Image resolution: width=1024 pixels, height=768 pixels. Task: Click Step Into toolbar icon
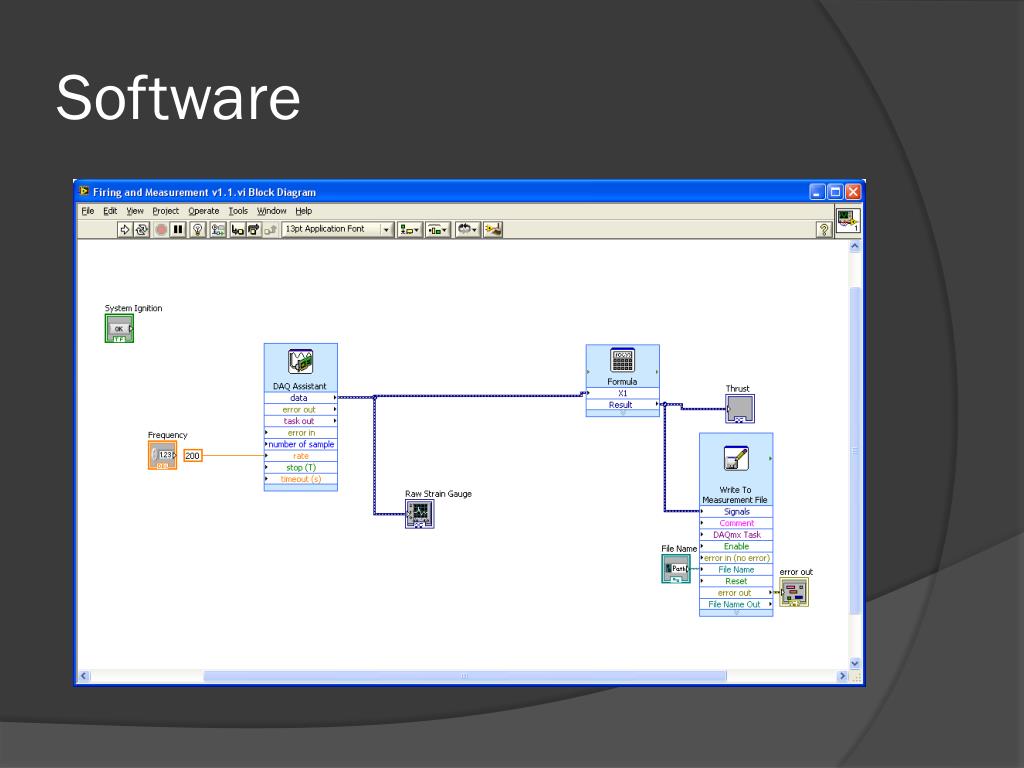click(237, 229)
